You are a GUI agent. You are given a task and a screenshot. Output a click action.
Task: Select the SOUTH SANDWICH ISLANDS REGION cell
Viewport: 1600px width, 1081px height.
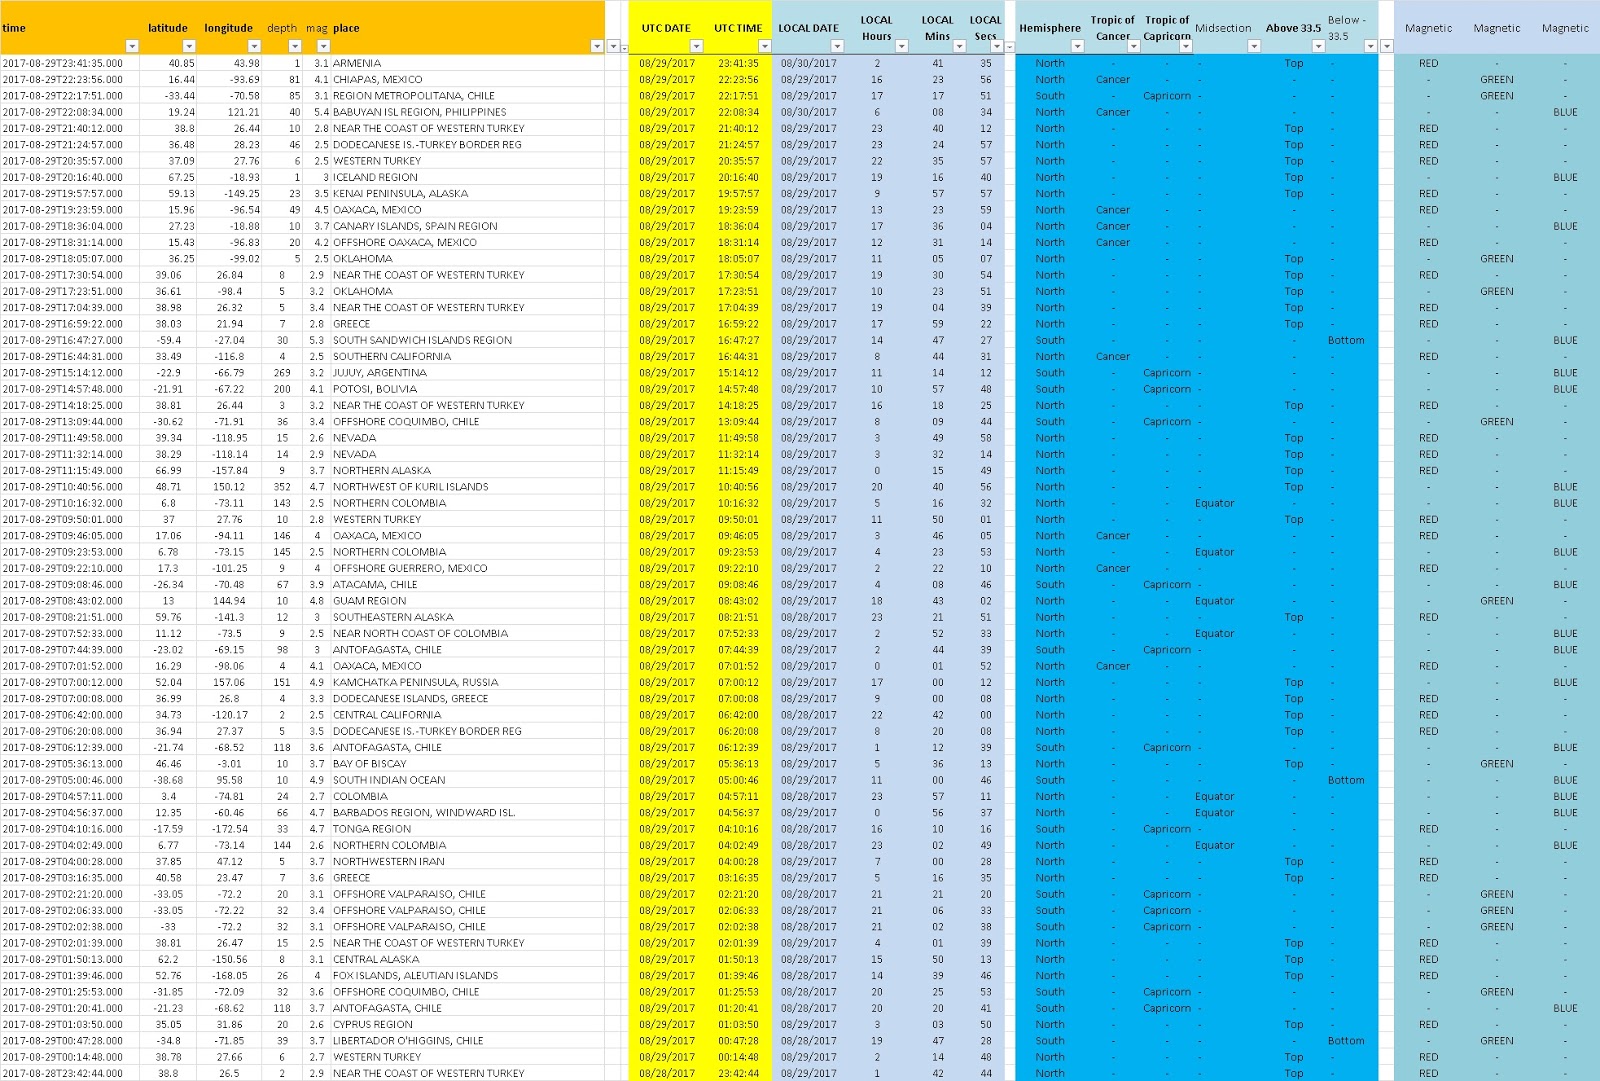[x=467, y=340]
